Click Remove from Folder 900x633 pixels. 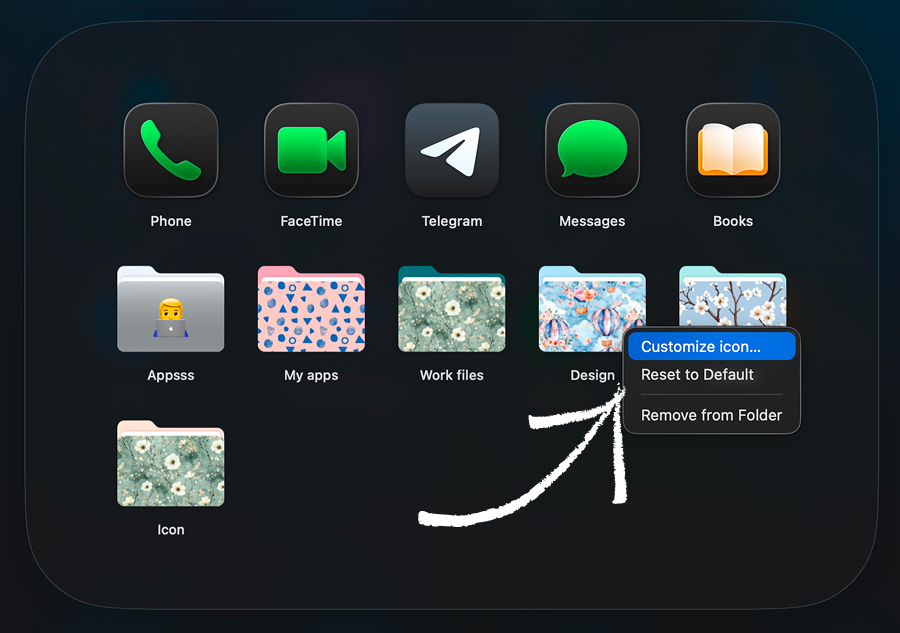coord(710,415)
